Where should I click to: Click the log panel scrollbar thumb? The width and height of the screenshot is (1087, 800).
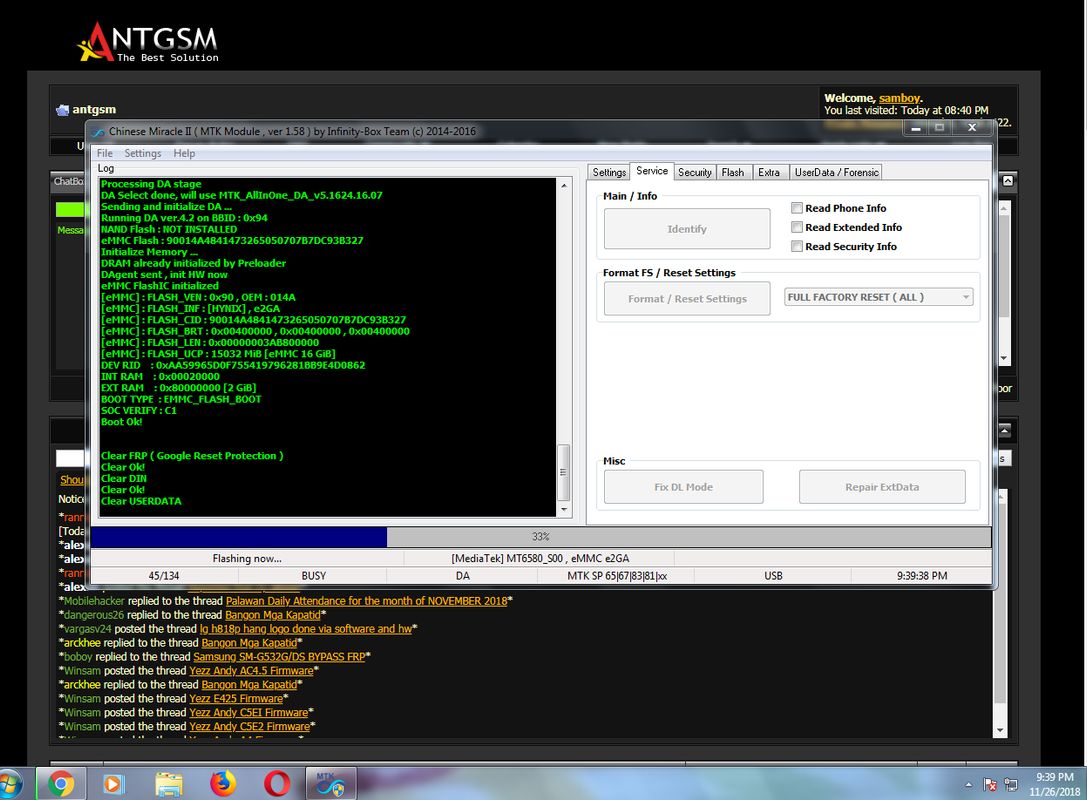tap(564, 472)
